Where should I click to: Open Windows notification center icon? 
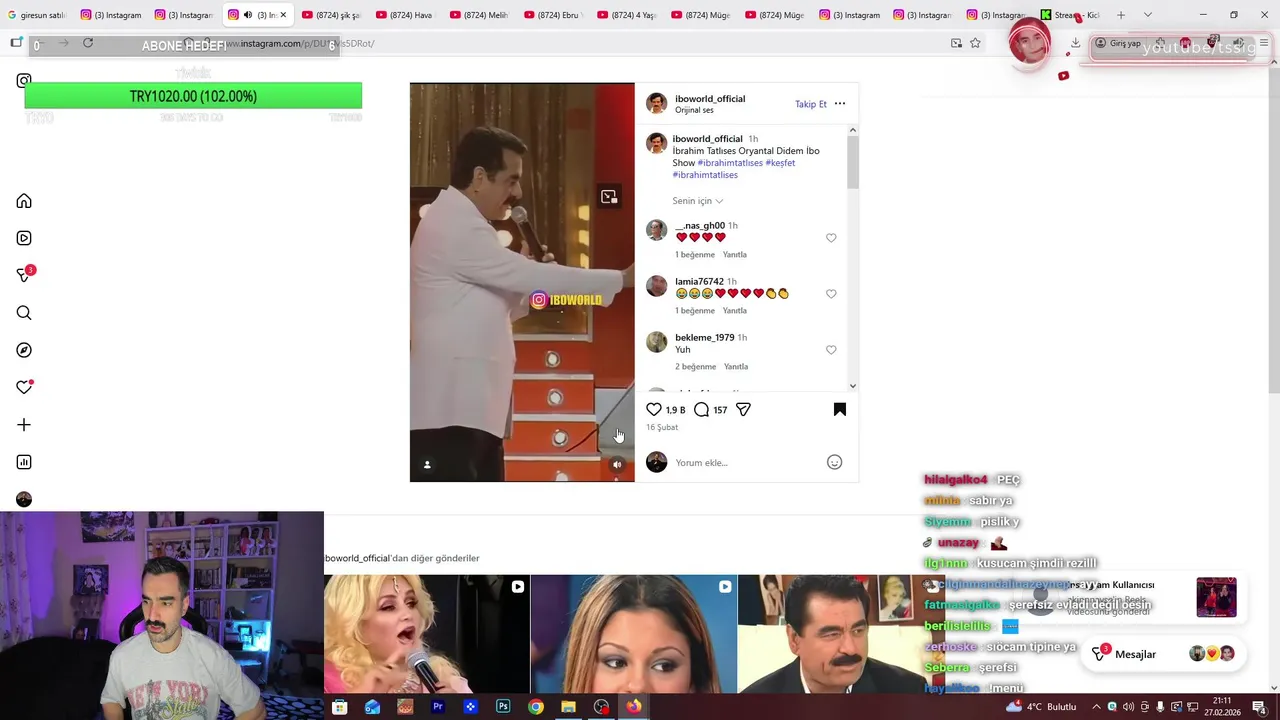1259,707
